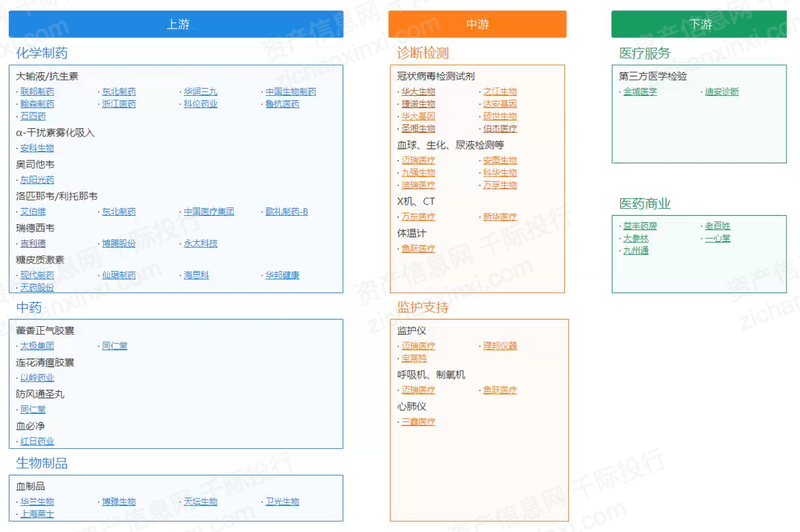The width and height of the screenshot is (800, 532).
Task: Click the 东阳光药 link
Action: point(37,180)
